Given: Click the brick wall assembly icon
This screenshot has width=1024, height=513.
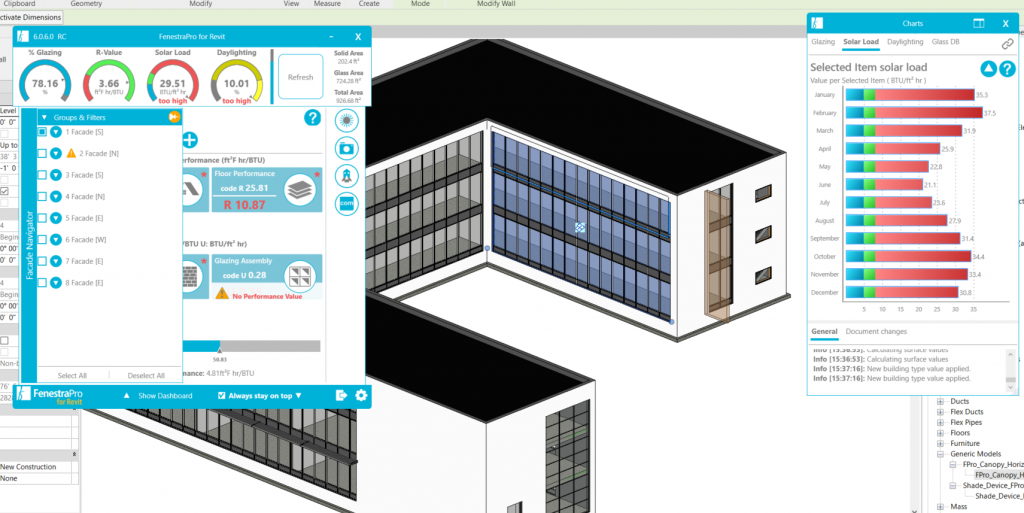Looking at the screenshot, I should pyautogui.click(x=189, y=275).
